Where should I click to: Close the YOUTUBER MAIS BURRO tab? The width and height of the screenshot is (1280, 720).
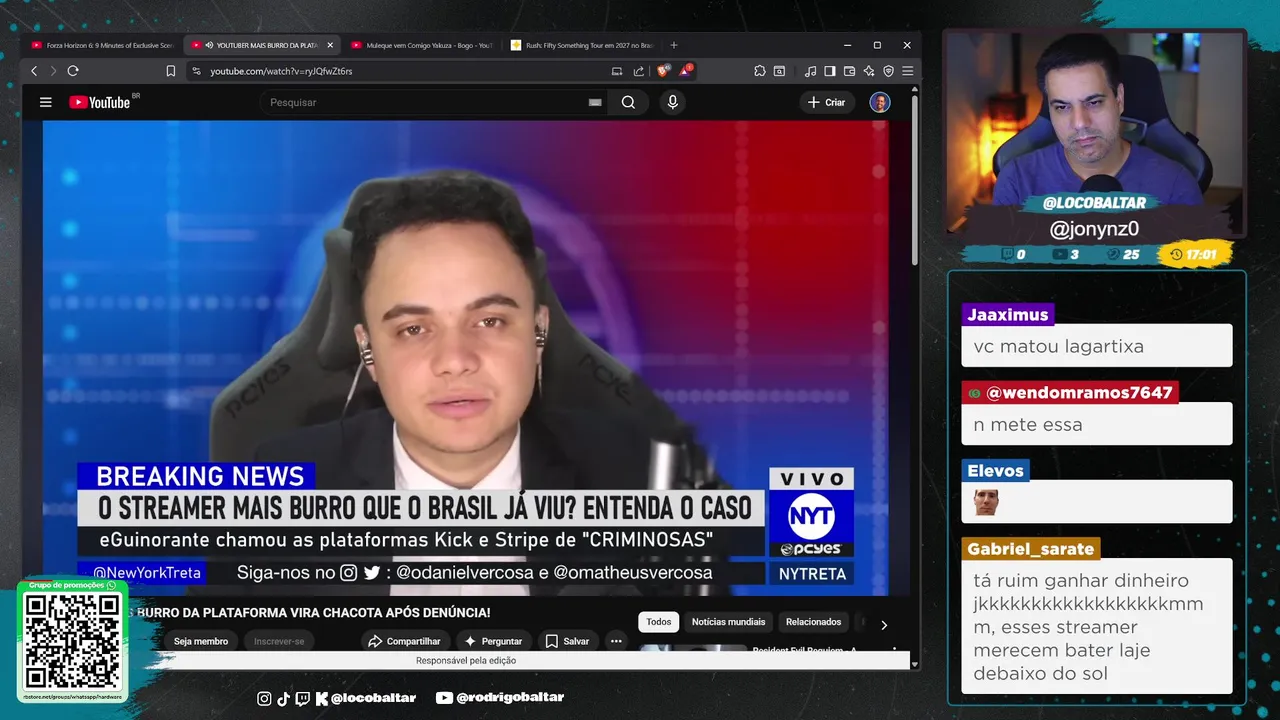coord(330,45)
